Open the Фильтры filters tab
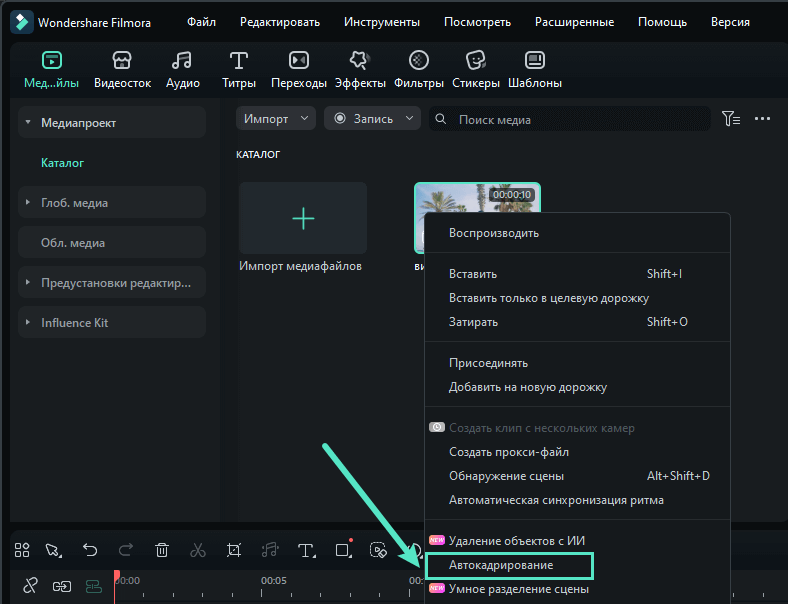The width and height of the screenshot is (788, 604). (419, 70)
